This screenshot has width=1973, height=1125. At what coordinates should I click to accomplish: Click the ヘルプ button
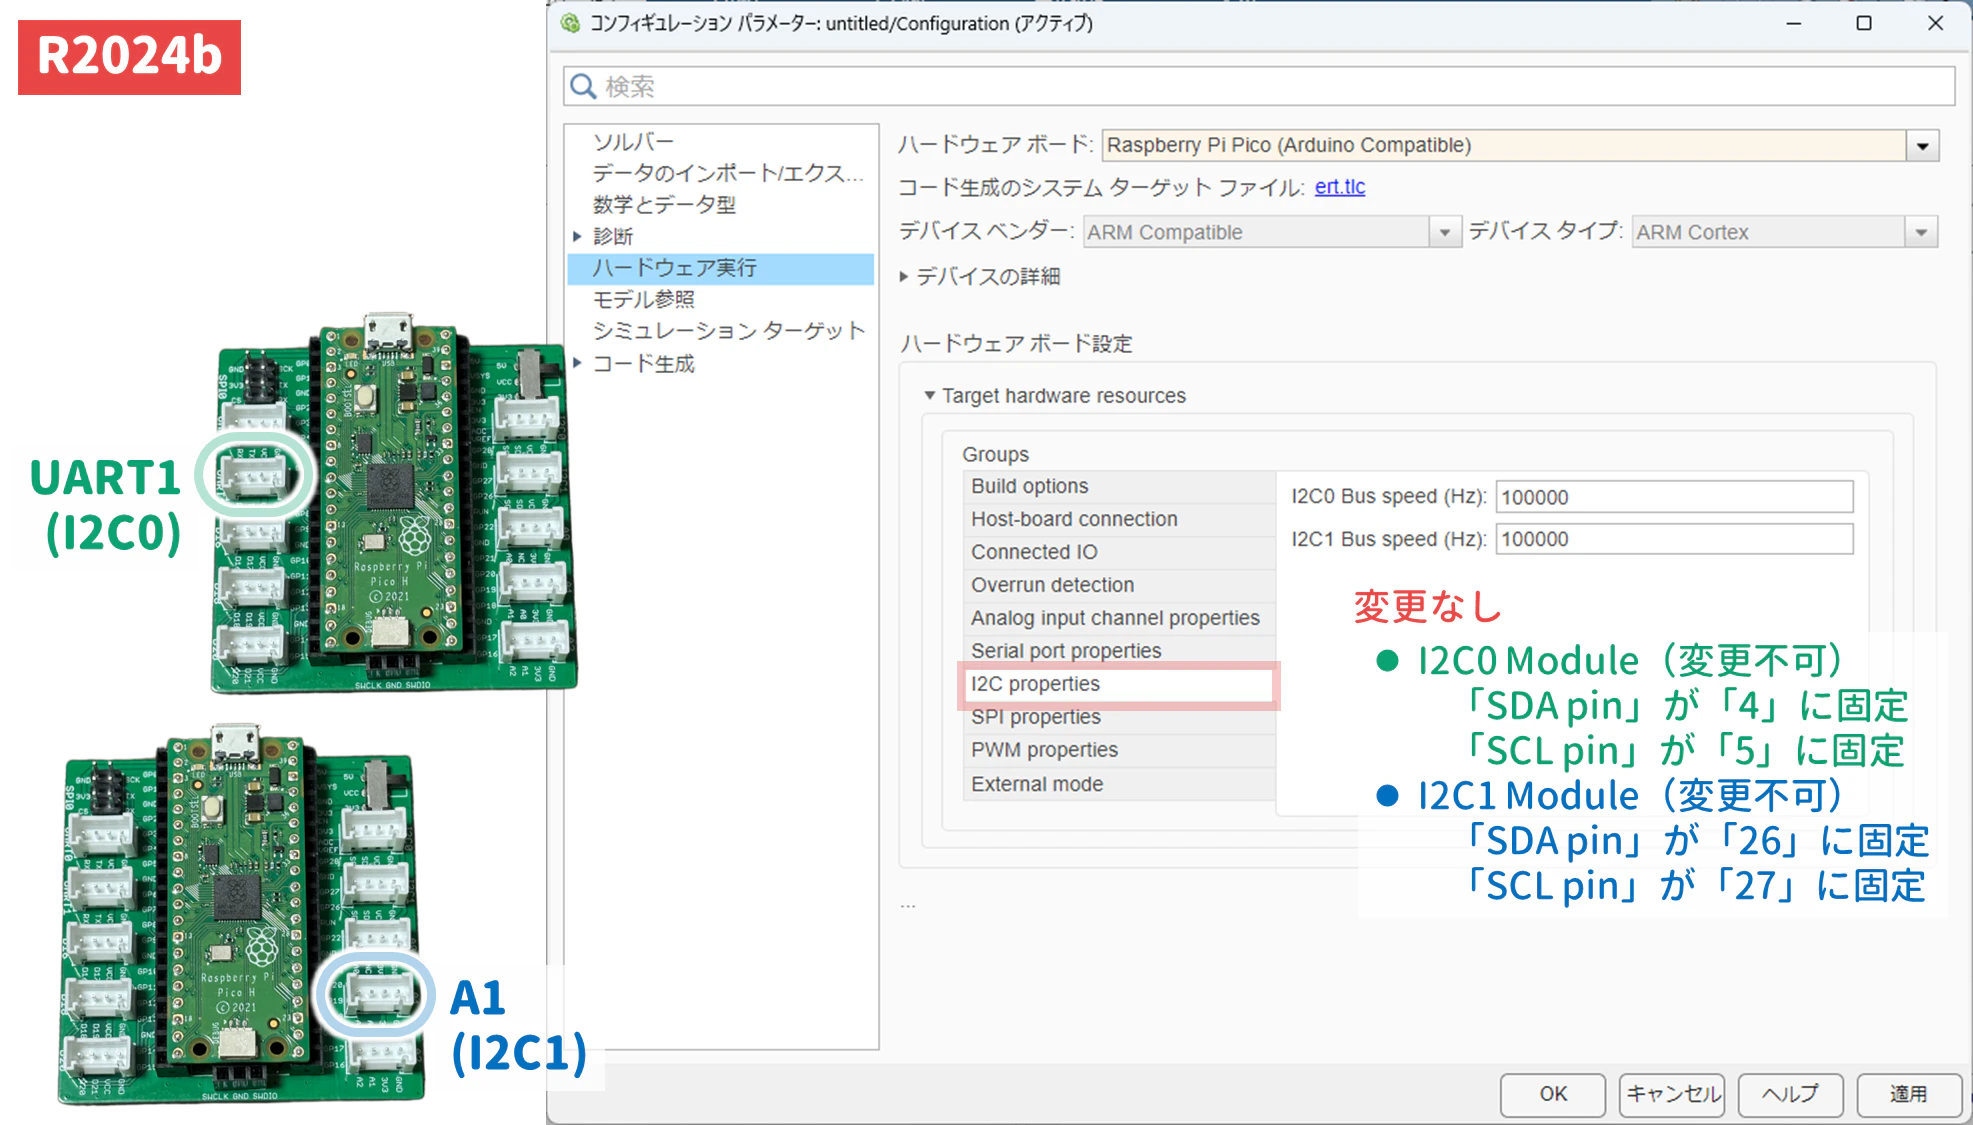coord(1790,1094)
